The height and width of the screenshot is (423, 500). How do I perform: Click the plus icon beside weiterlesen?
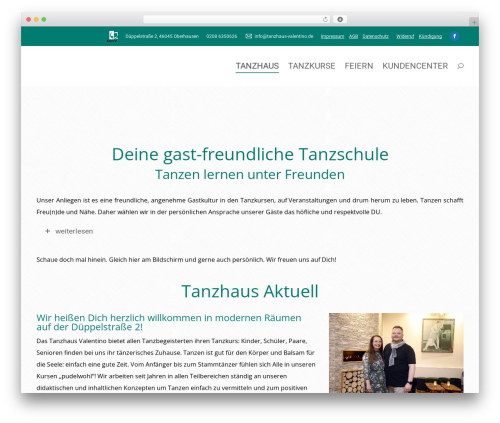pos(47,231)
